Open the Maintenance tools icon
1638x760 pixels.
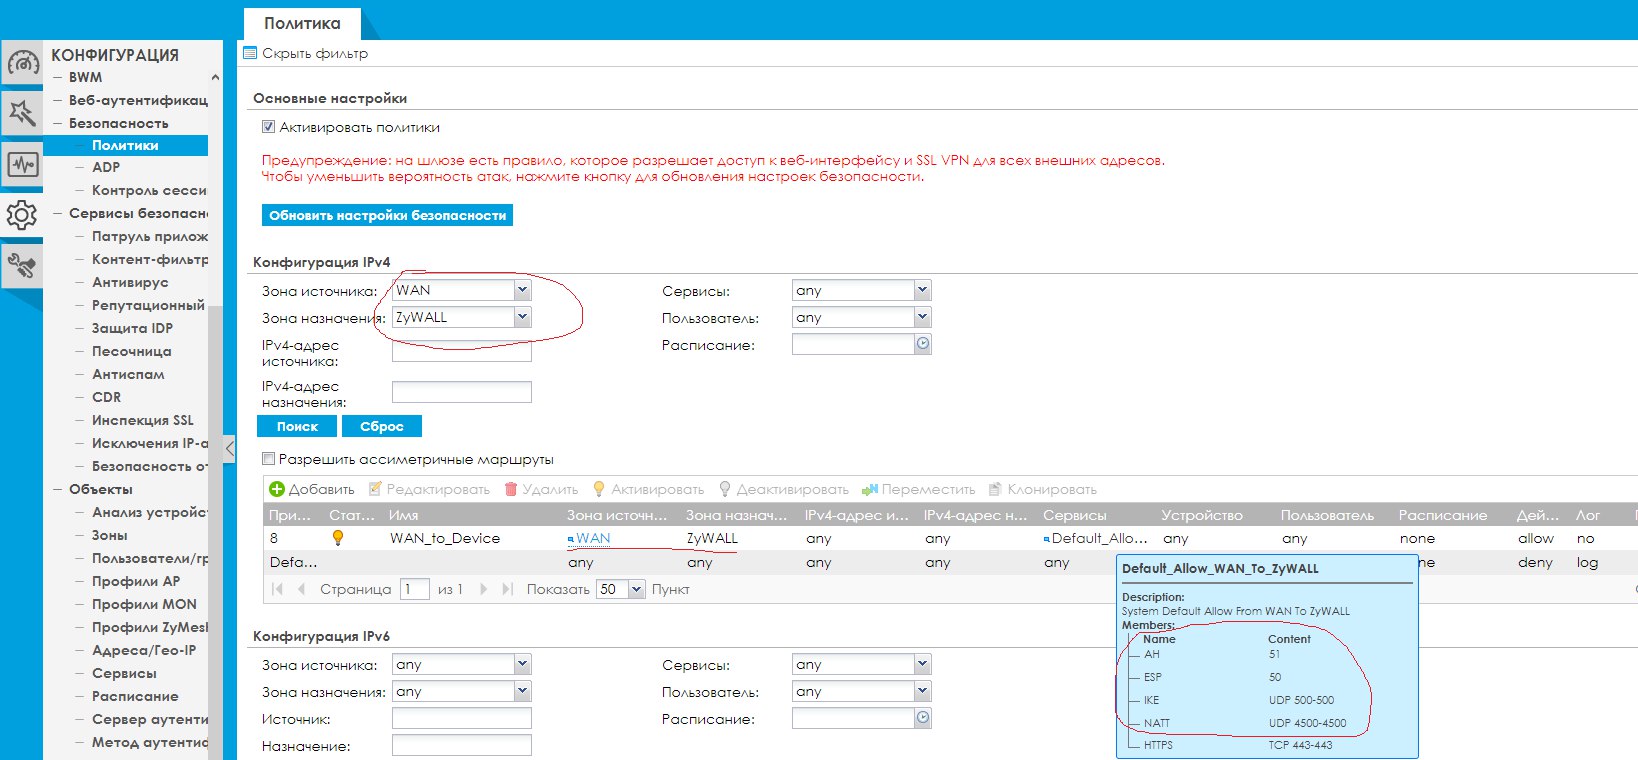[x=22, y=266]
